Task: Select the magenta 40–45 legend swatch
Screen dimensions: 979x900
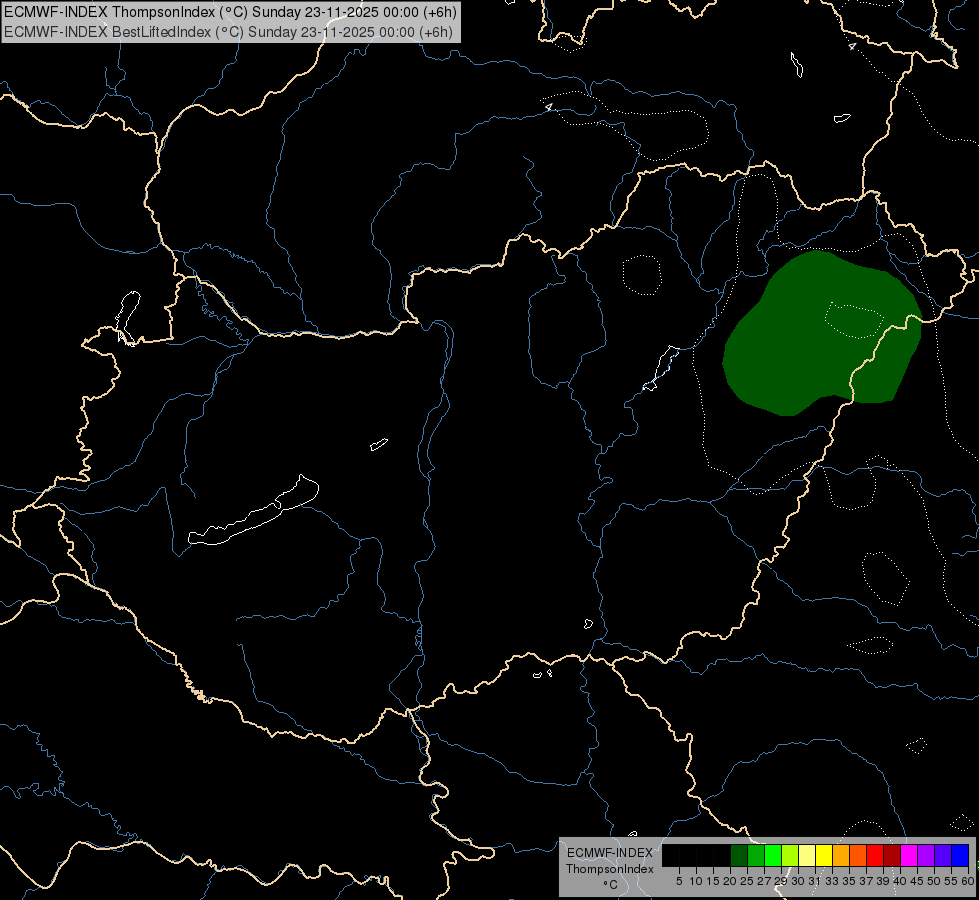Action: 909,855
